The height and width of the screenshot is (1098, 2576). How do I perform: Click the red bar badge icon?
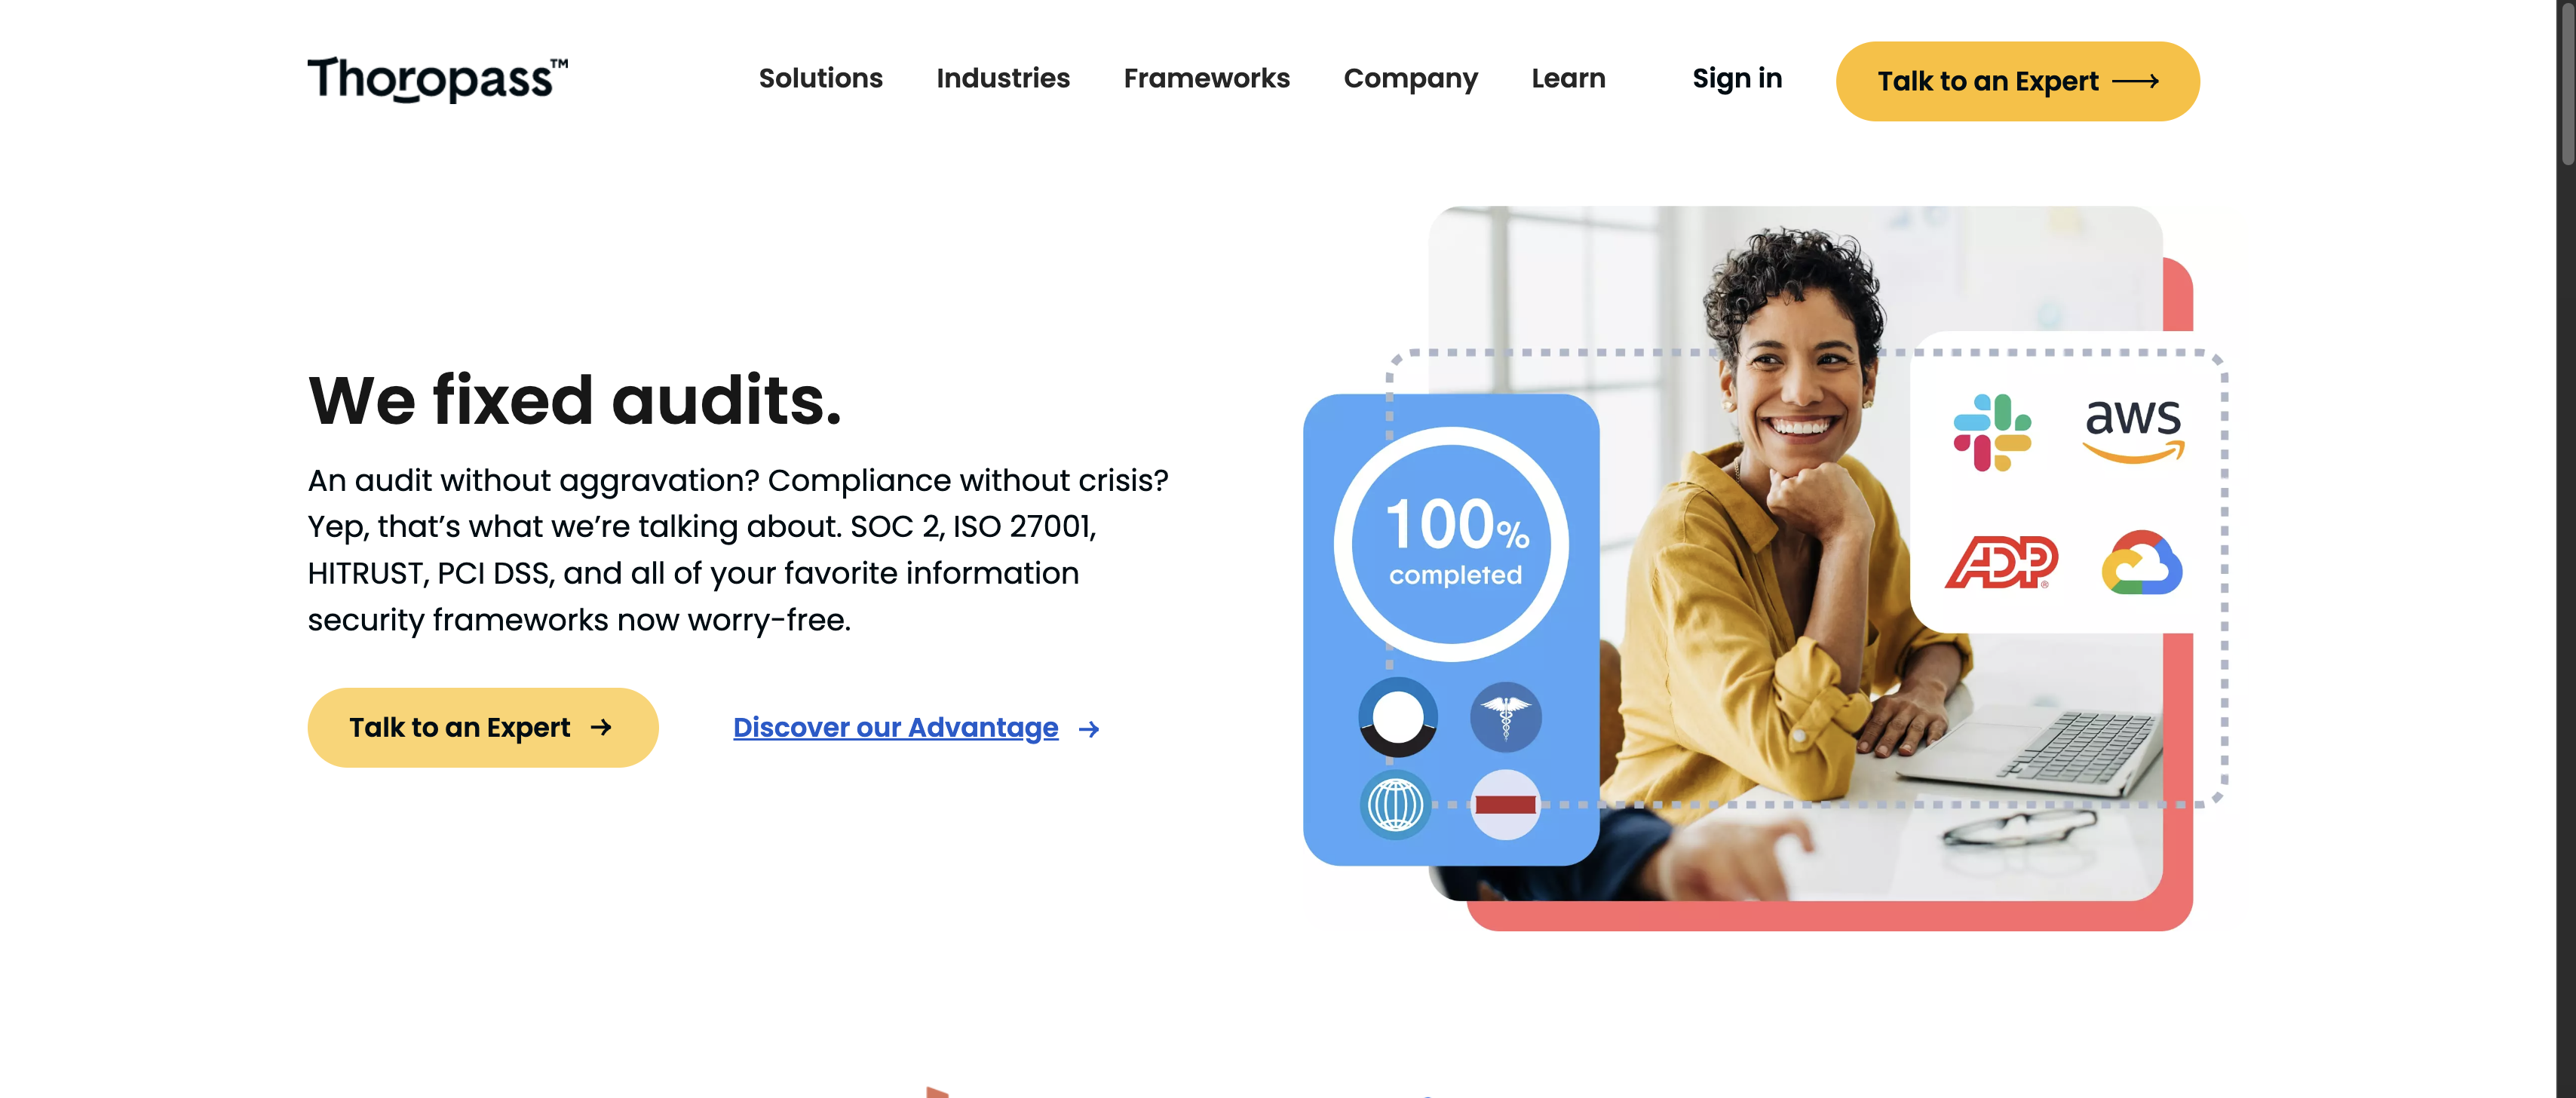click(1505, 804)
